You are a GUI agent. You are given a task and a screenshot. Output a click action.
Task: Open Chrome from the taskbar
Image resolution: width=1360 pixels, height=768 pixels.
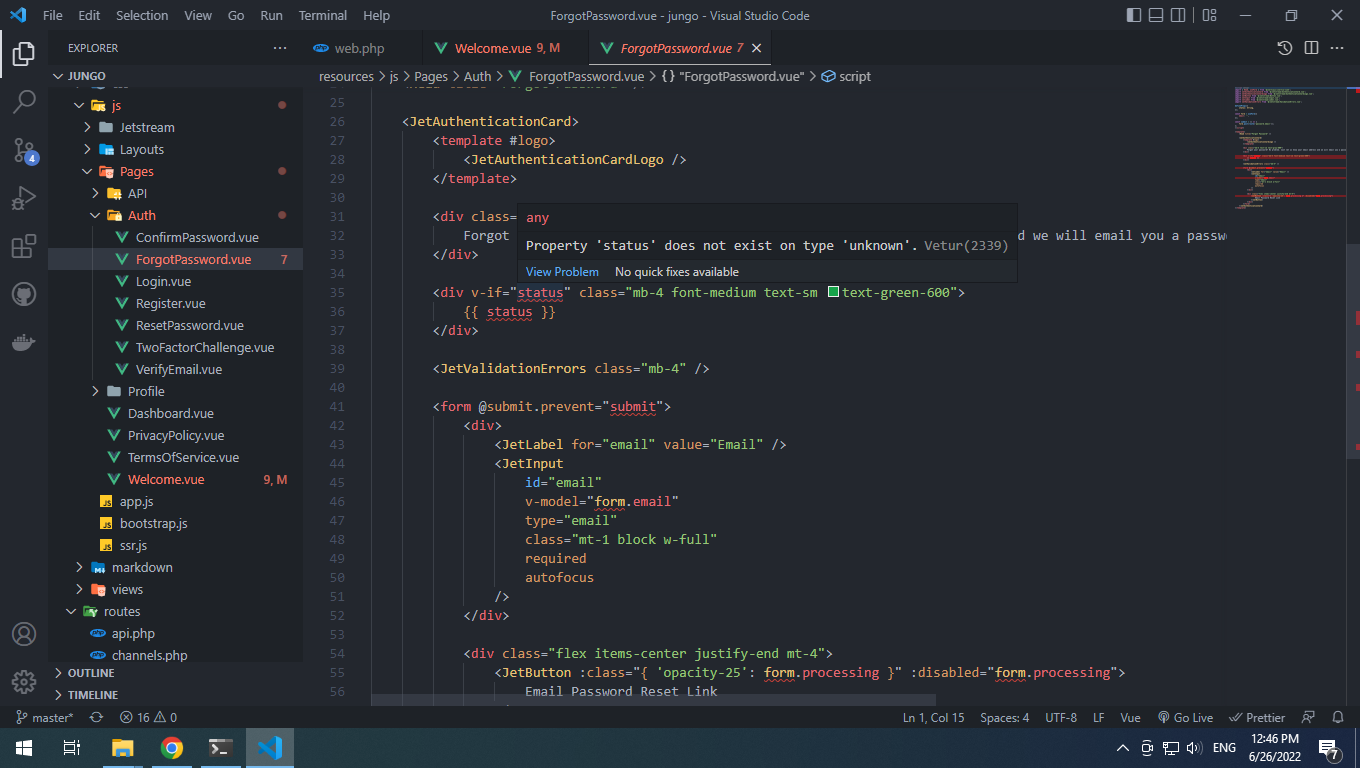point(172,747)
